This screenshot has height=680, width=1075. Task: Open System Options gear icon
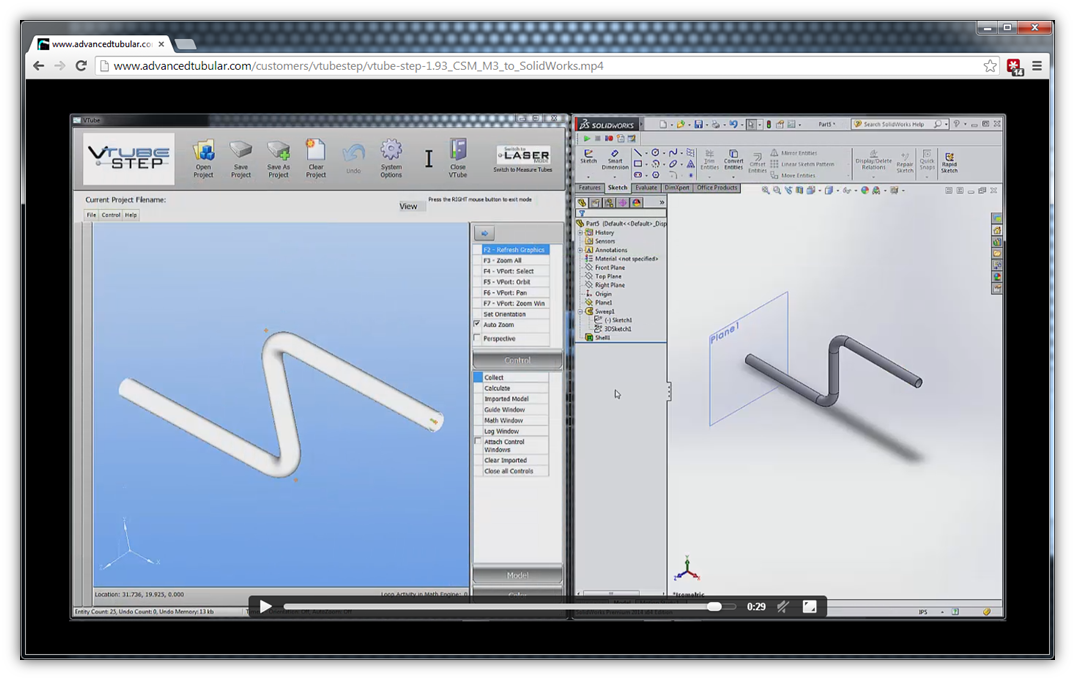tap(391, 153)
